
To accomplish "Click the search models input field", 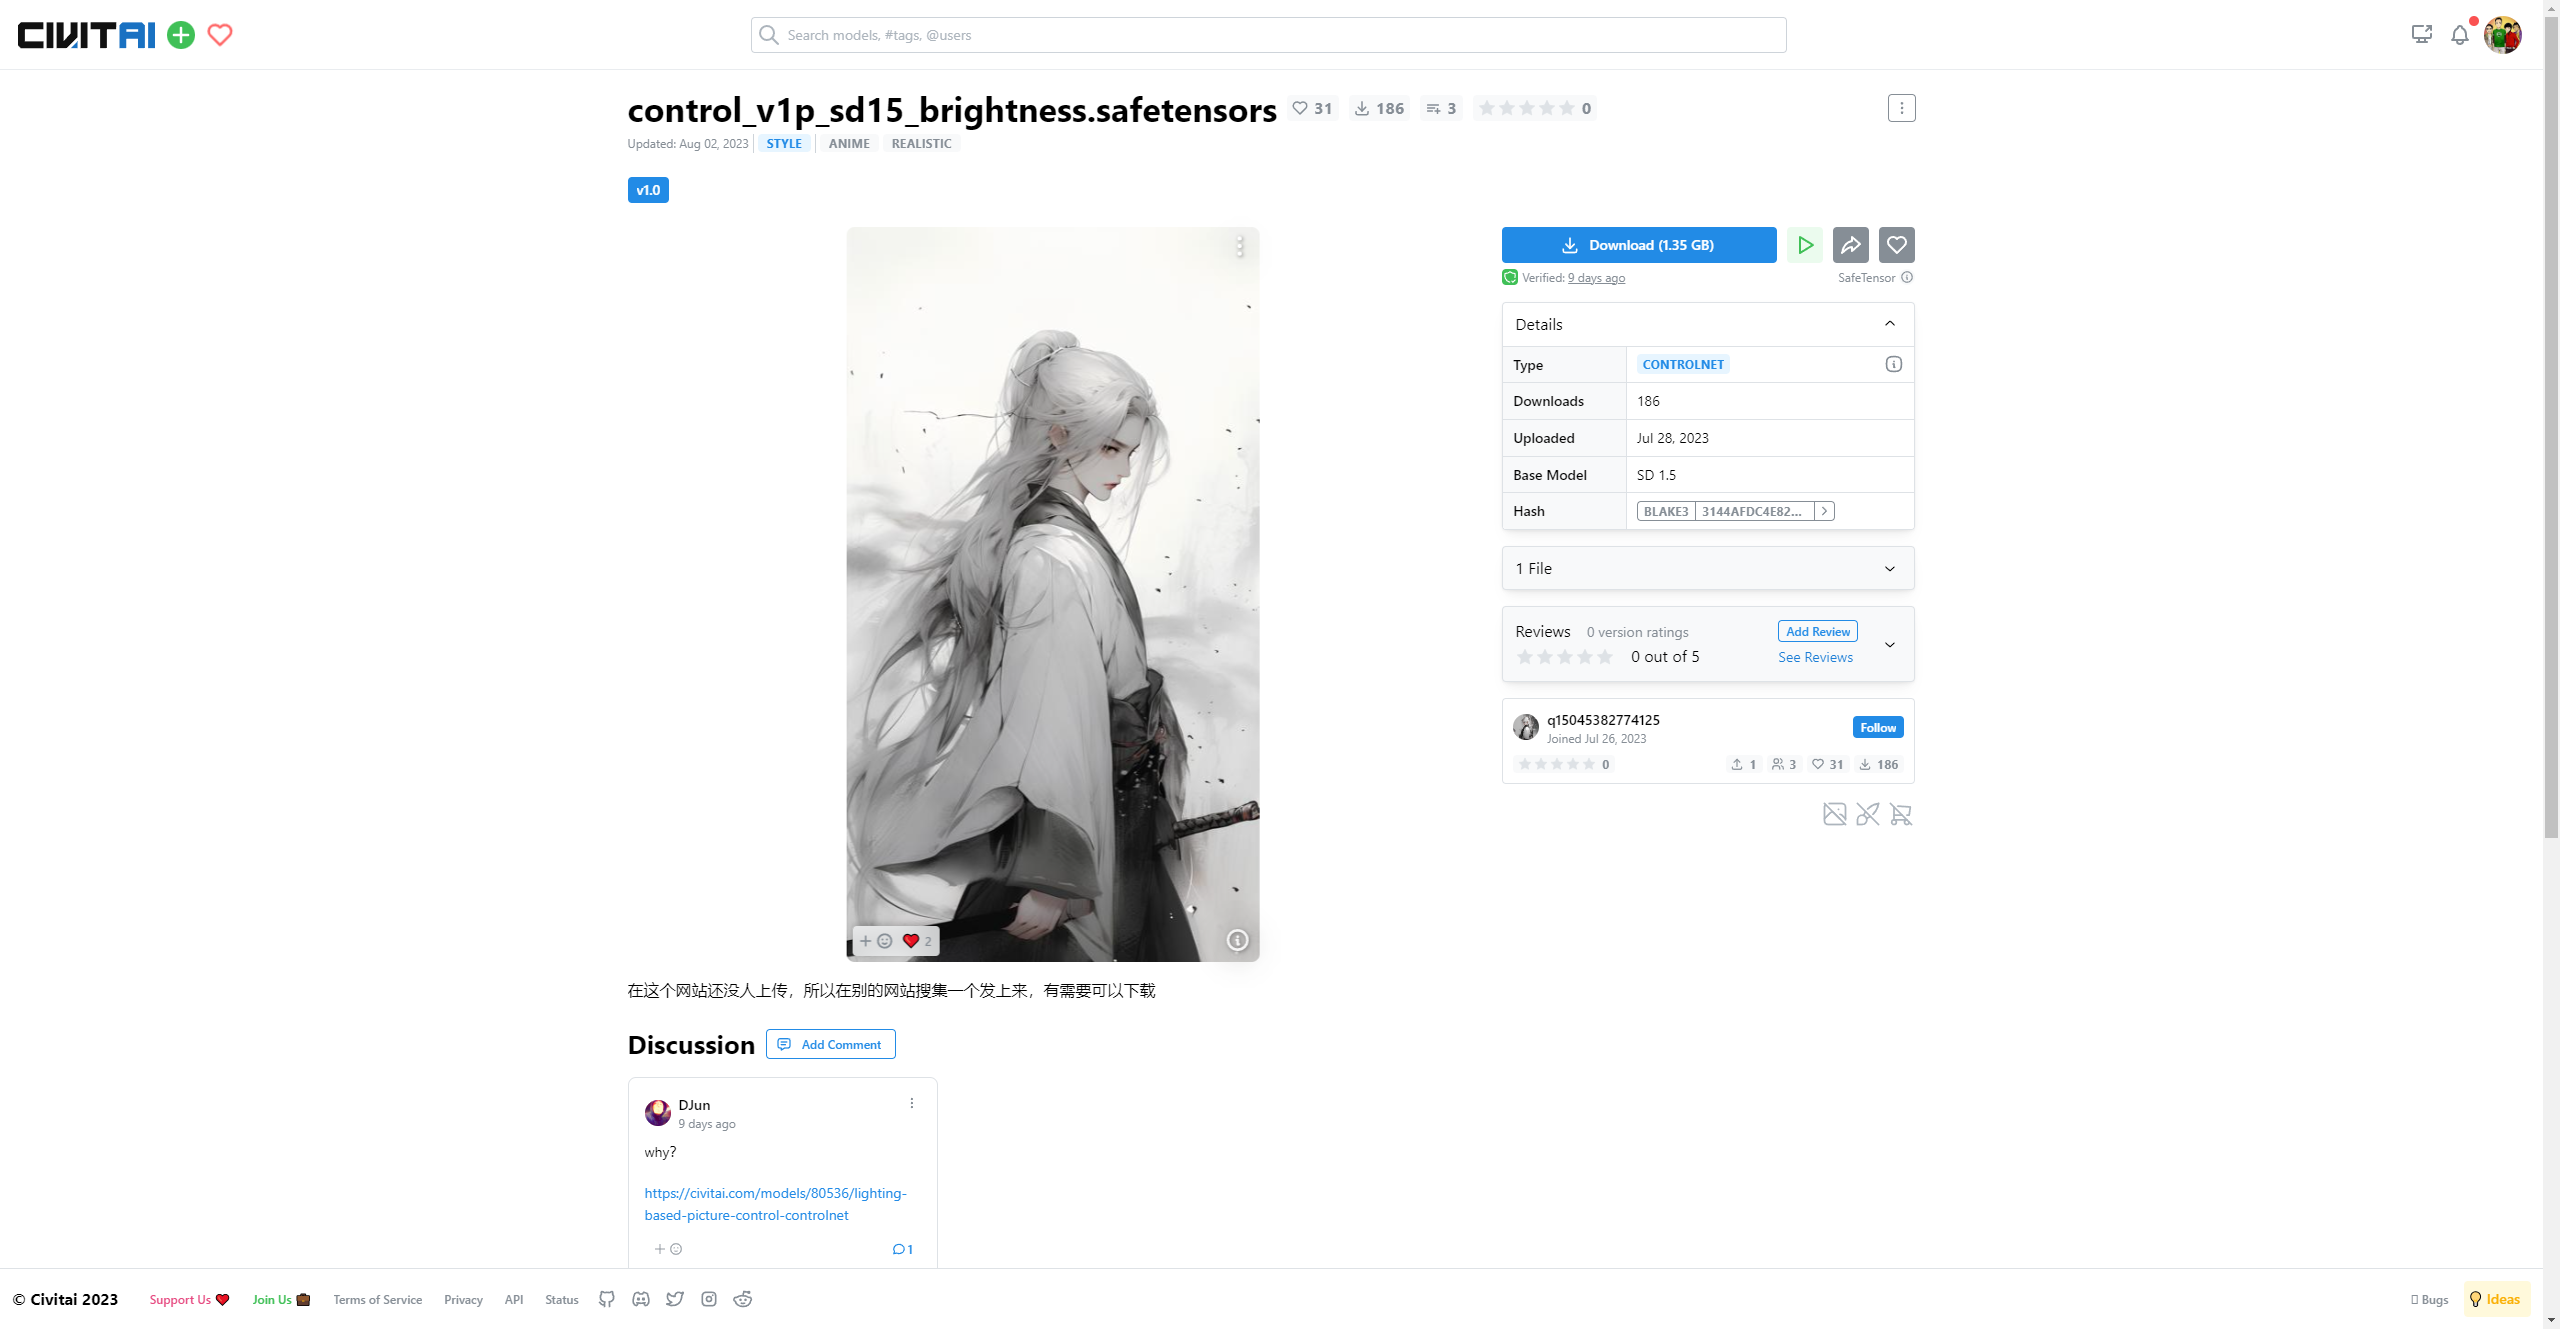I will (x=1268, y=35).
